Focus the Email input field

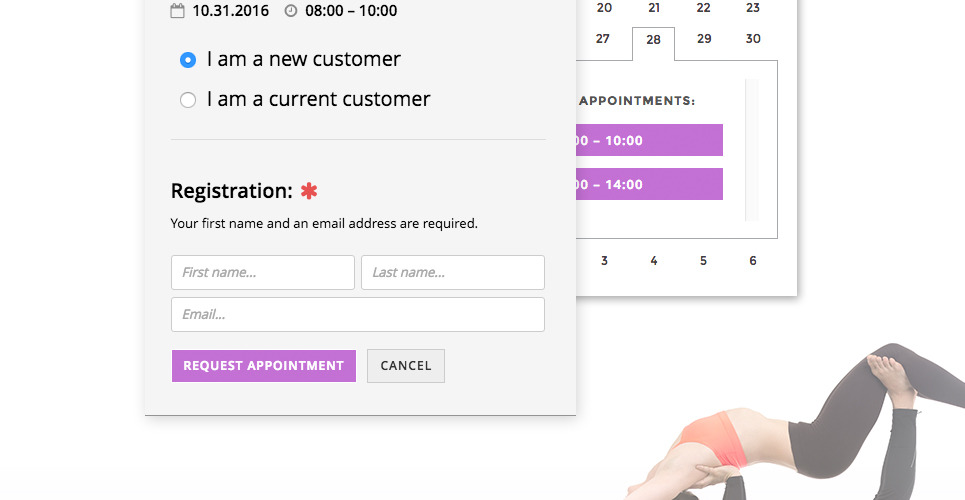pyautogui.click(x=358, y=314)
